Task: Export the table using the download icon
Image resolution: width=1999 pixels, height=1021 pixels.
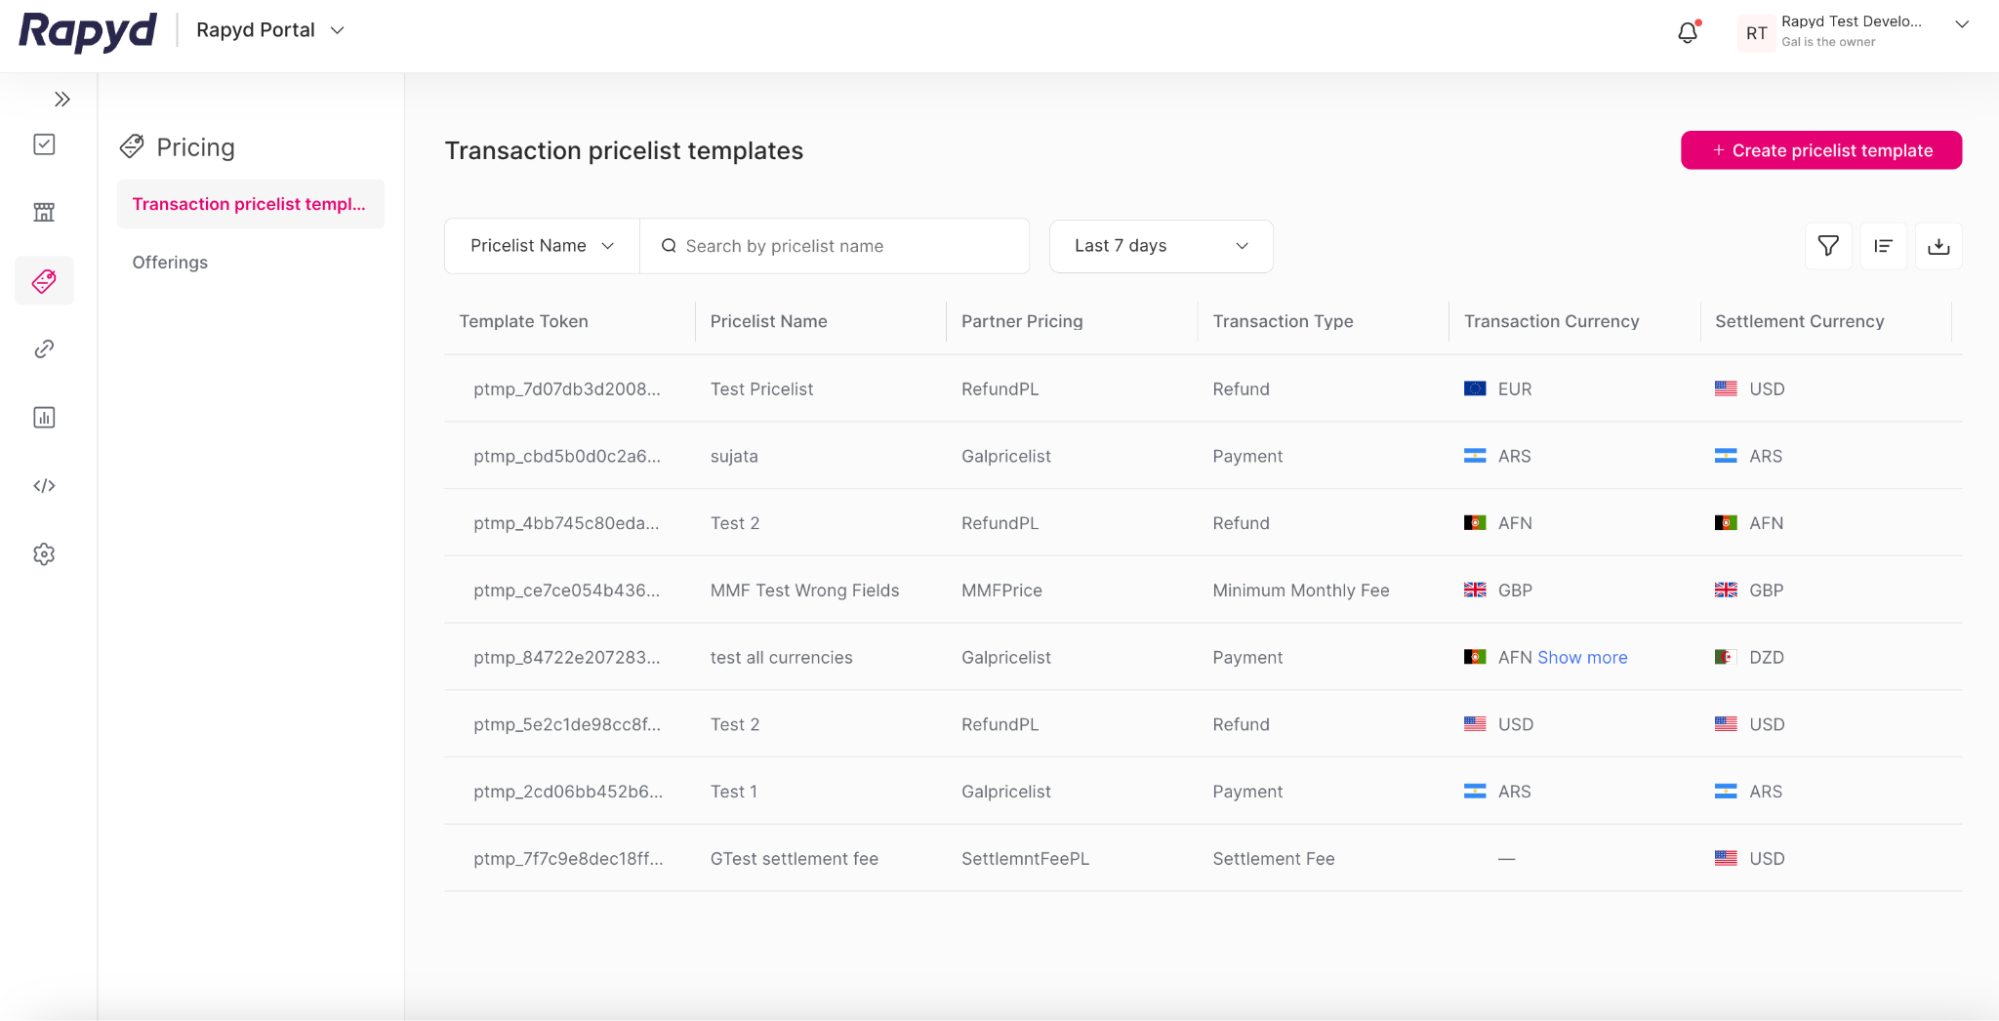Action: 1939,245
